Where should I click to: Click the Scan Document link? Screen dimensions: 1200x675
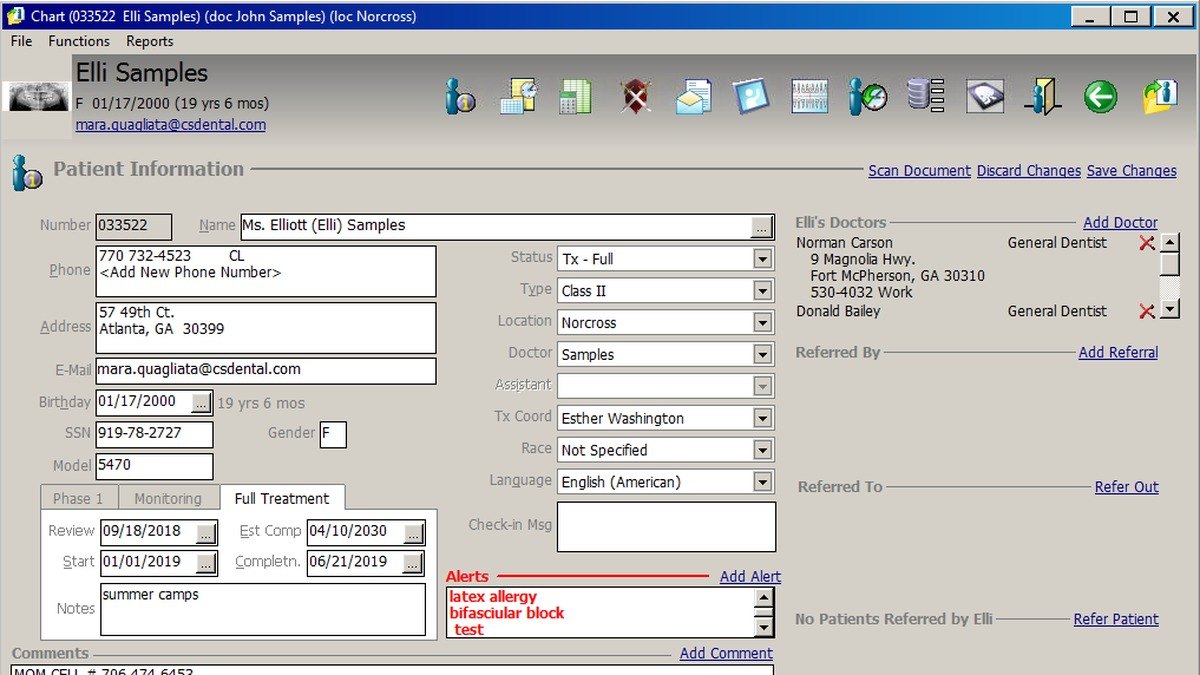tap(919, 171)
